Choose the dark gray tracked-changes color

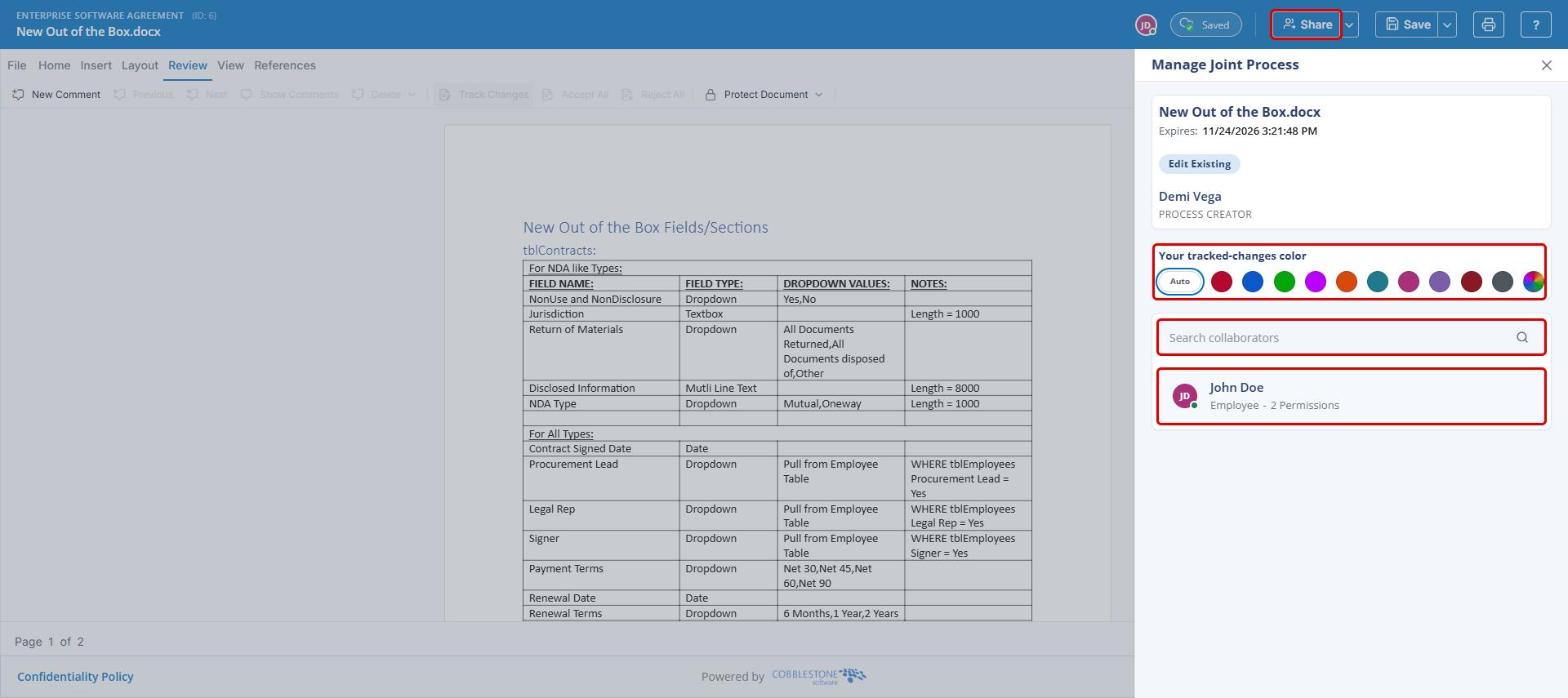coord(1502,282)
